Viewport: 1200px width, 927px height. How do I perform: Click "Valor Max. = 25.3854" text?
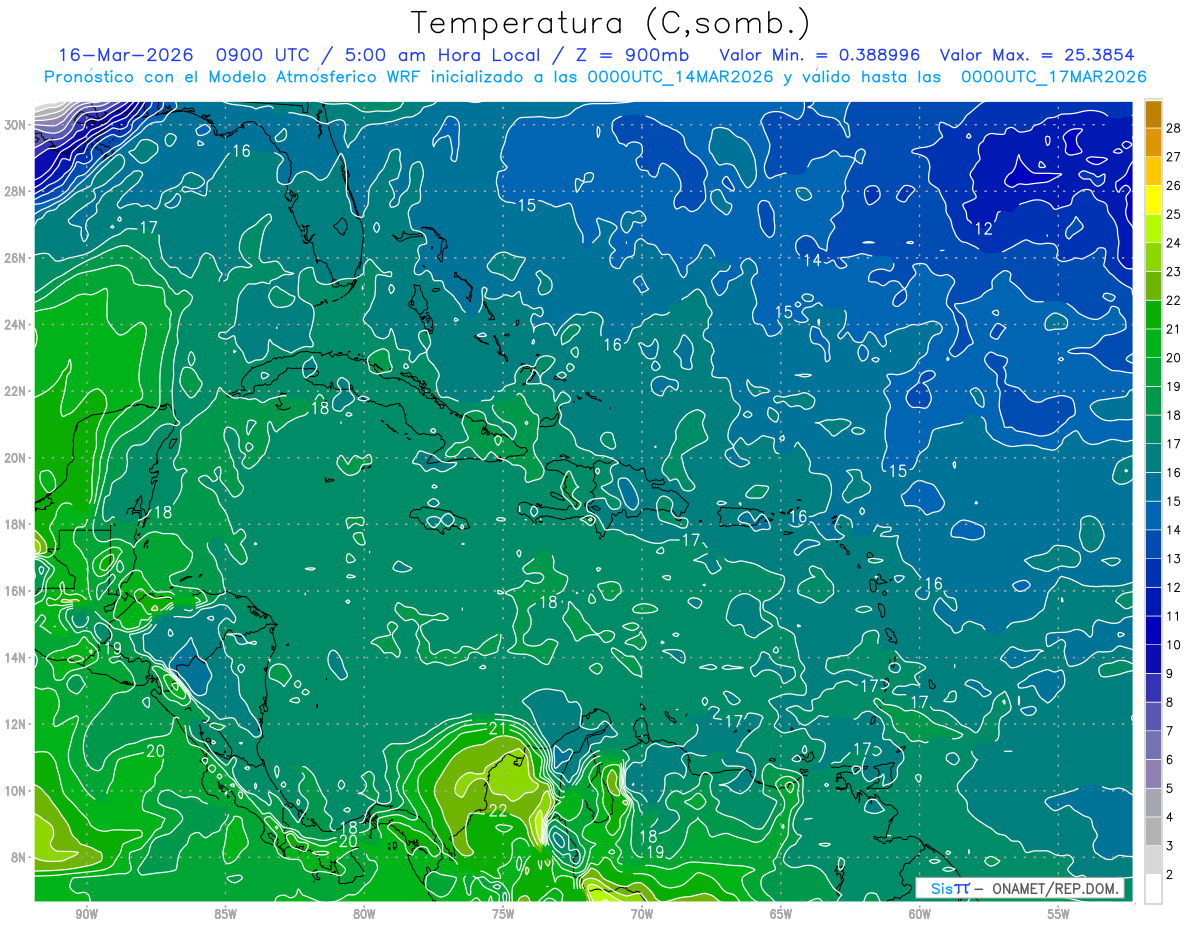1038,55
